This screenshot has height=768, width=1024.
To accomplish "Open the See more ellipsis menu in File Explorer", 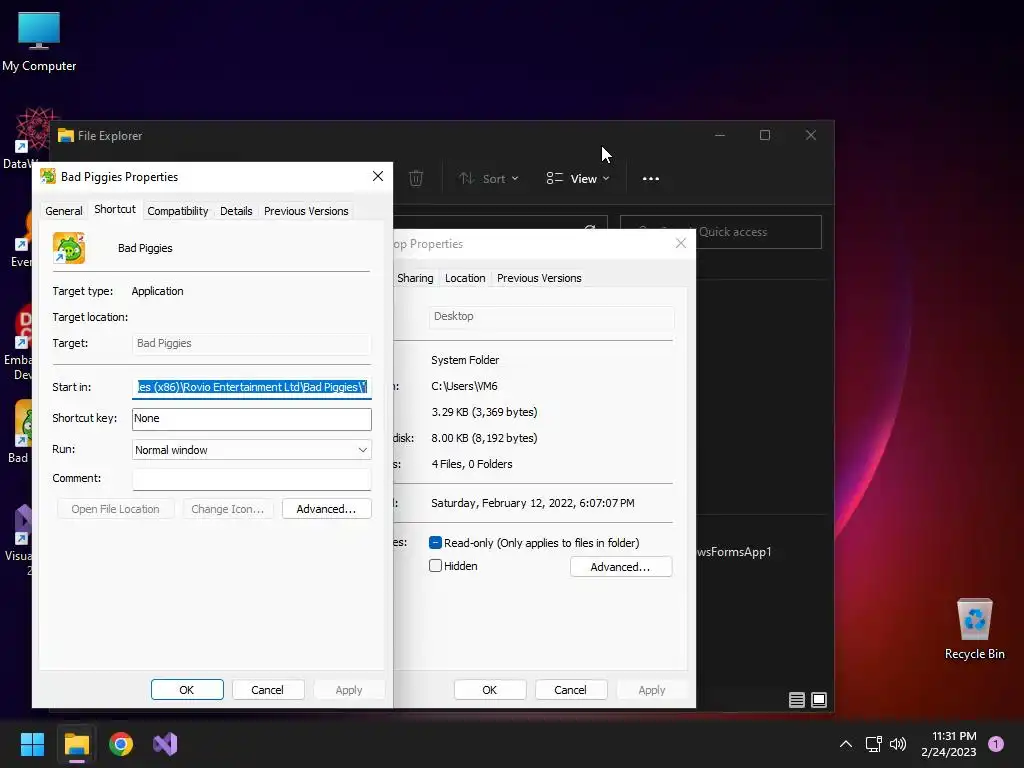I will 650,178.
